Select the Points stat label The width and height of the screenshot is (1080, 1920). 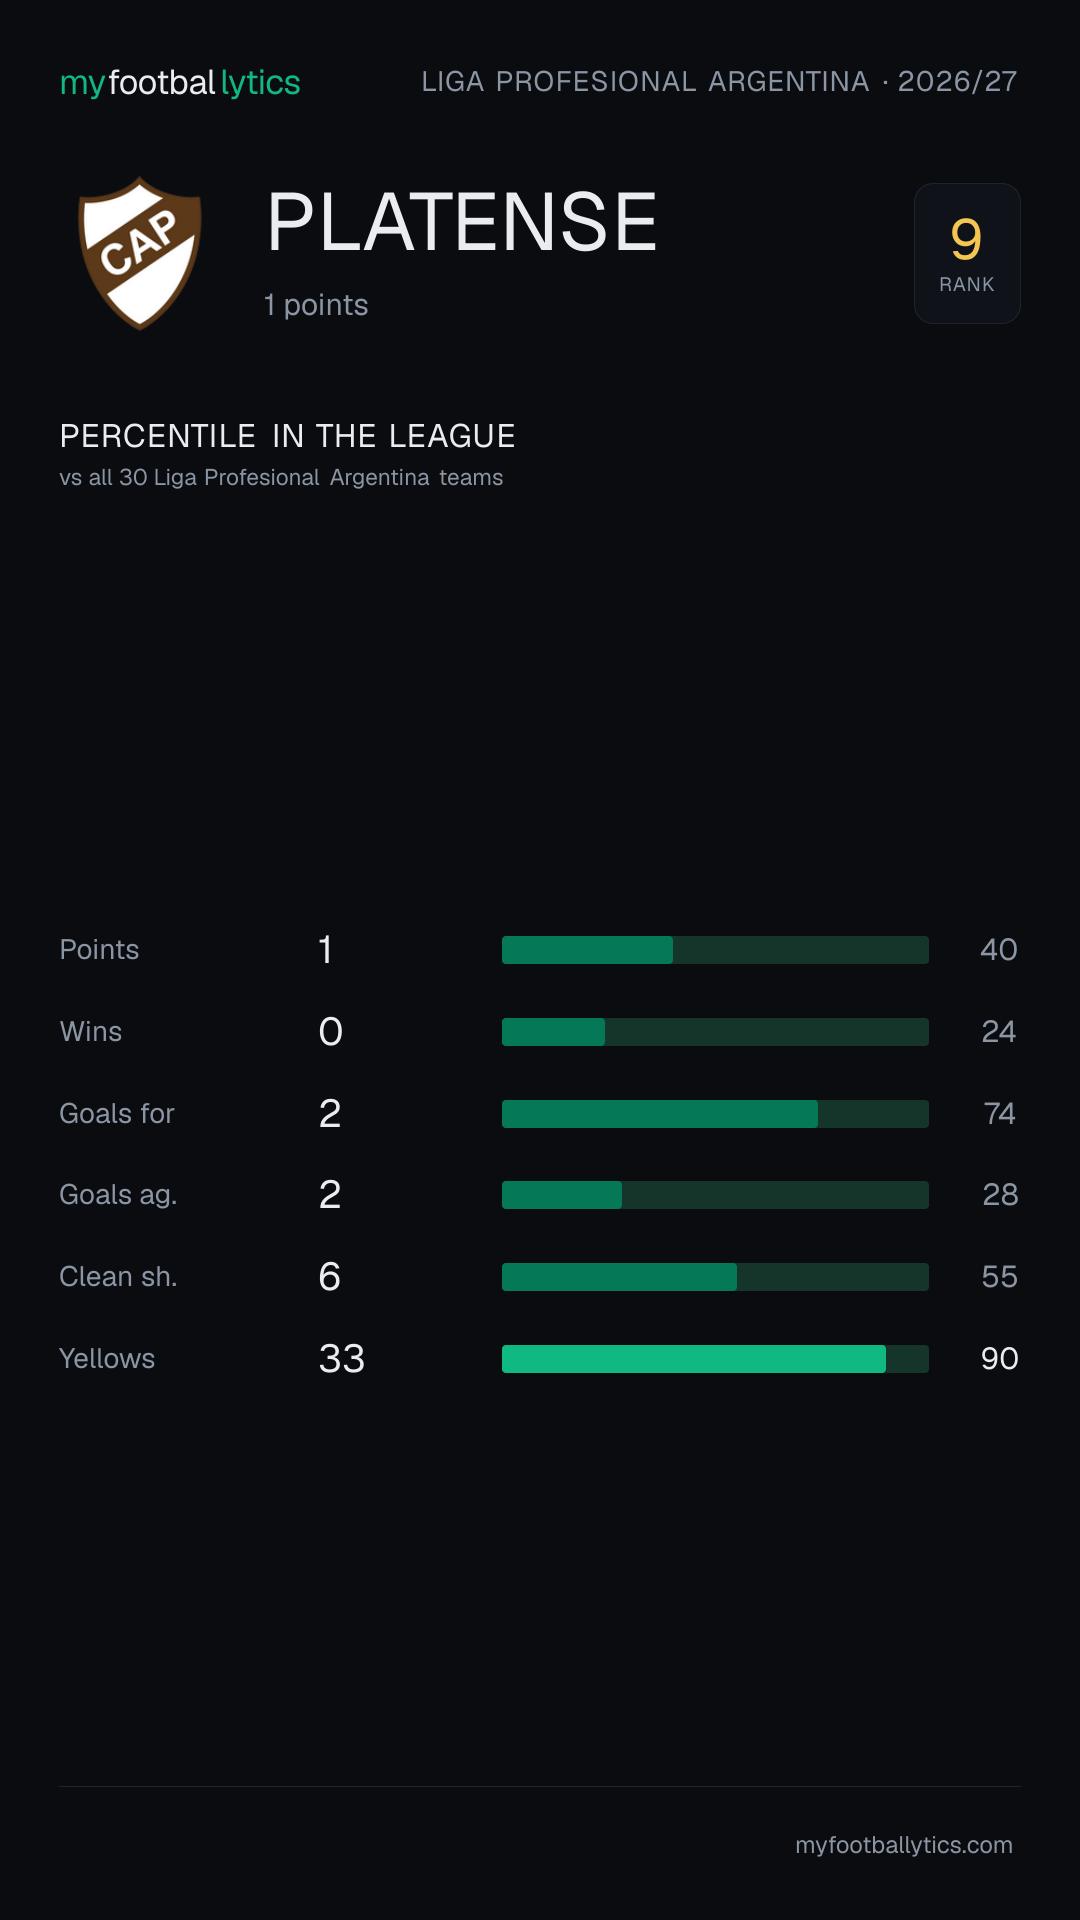(x=99, y=950)
